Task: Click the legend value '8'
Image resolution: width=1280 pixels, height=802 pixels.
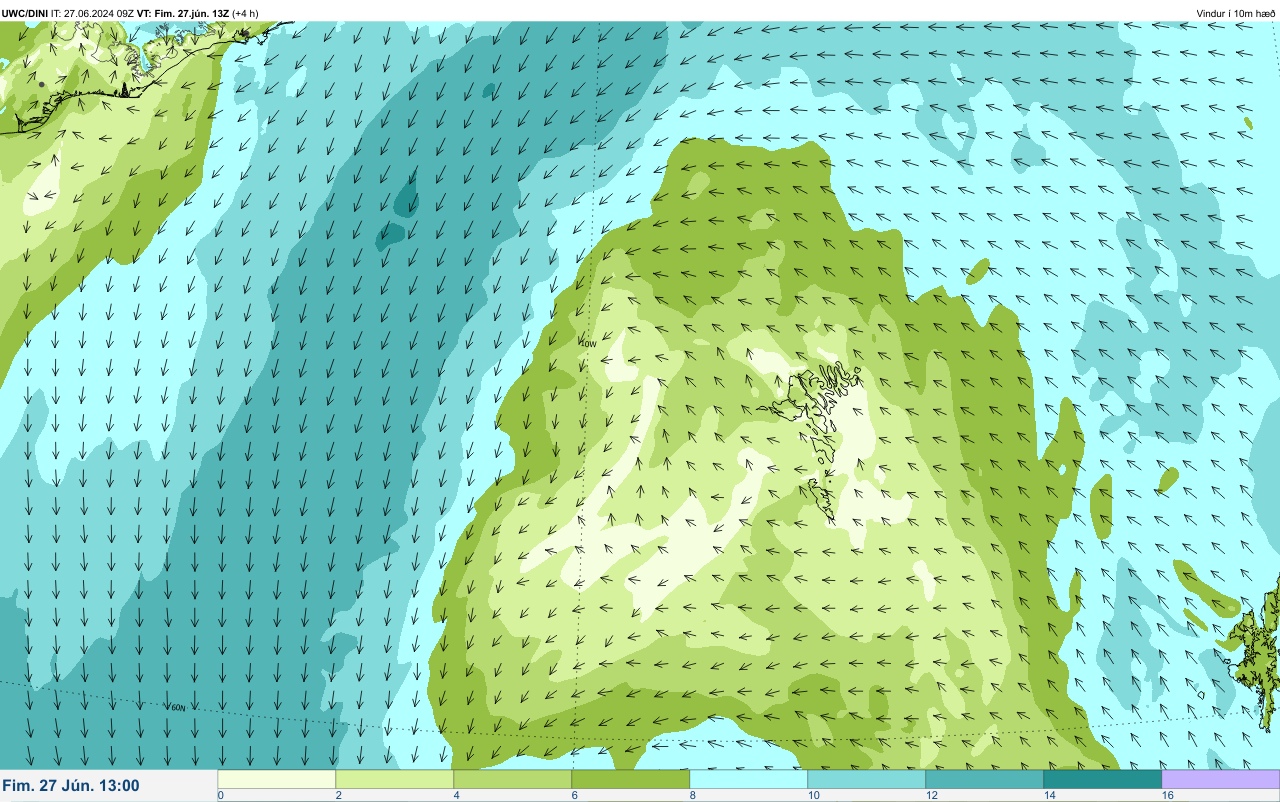Action: [693, 795]
